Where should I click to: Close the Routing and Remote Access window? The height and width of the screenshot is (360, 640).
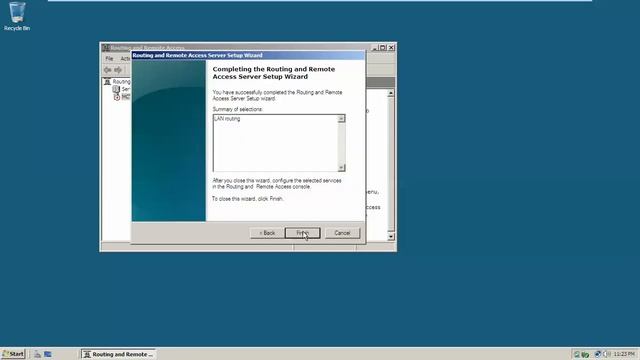point(391,47)
